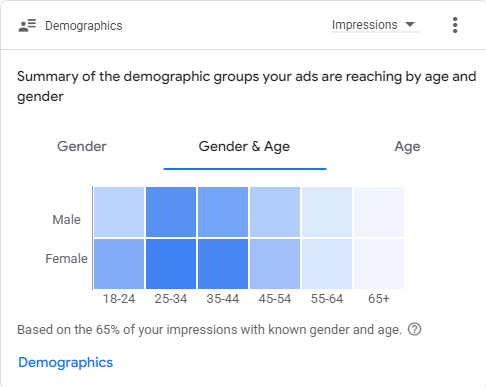486x387 pixels.
Task: Click the 25-34 age axis label
Action: [171, 299]
